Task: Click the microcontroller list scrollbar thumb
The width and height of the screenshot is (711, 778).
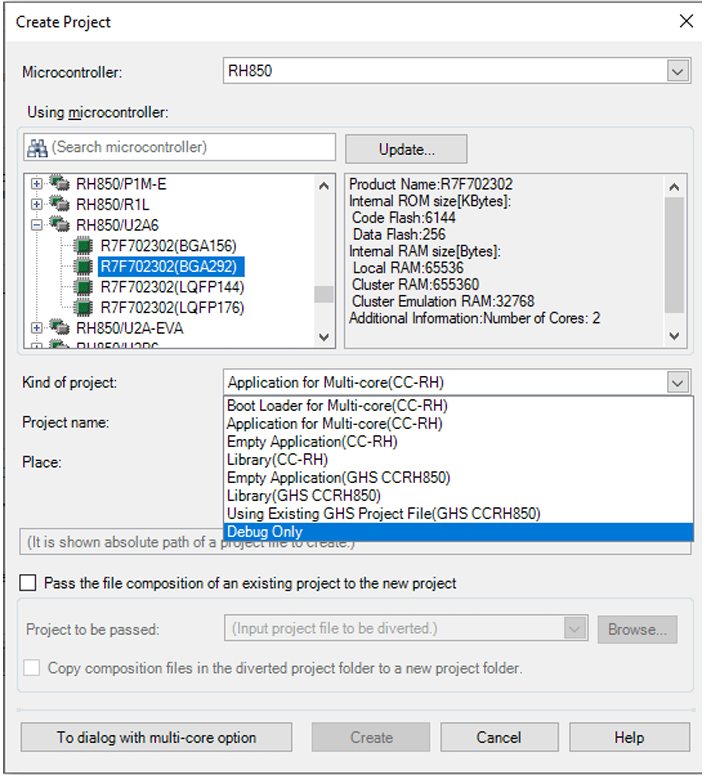Action: [x=324, y=293]
